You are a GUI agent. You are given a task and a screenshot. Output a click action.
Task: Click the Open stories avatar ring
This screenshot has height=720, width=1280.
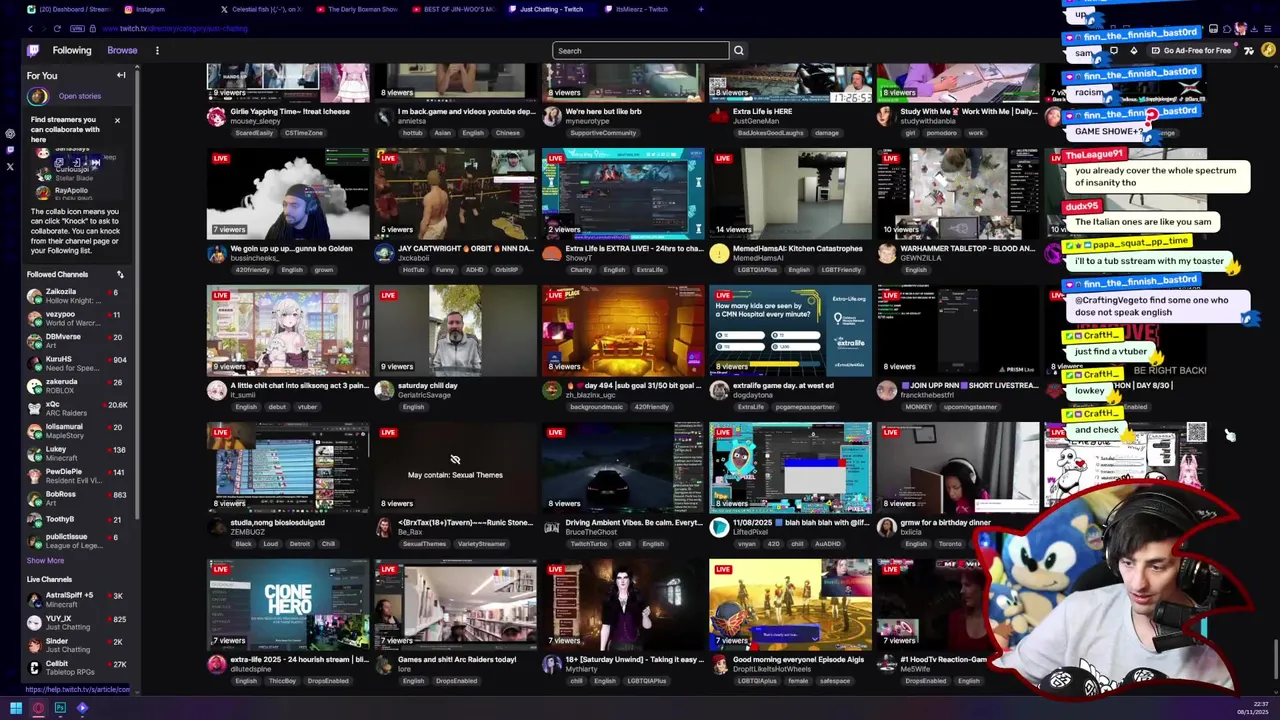(x=38, y=96)
